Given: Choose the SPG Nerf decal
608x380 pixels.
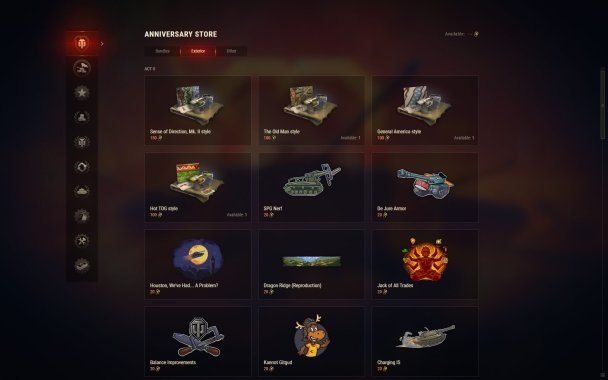Looking at the screenshot, I should point(311,187).
